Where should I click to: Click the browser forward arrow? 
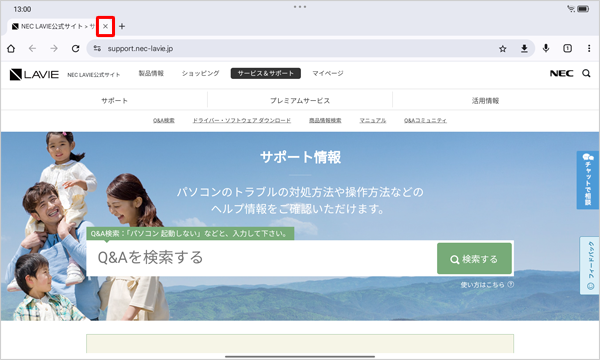54,49
